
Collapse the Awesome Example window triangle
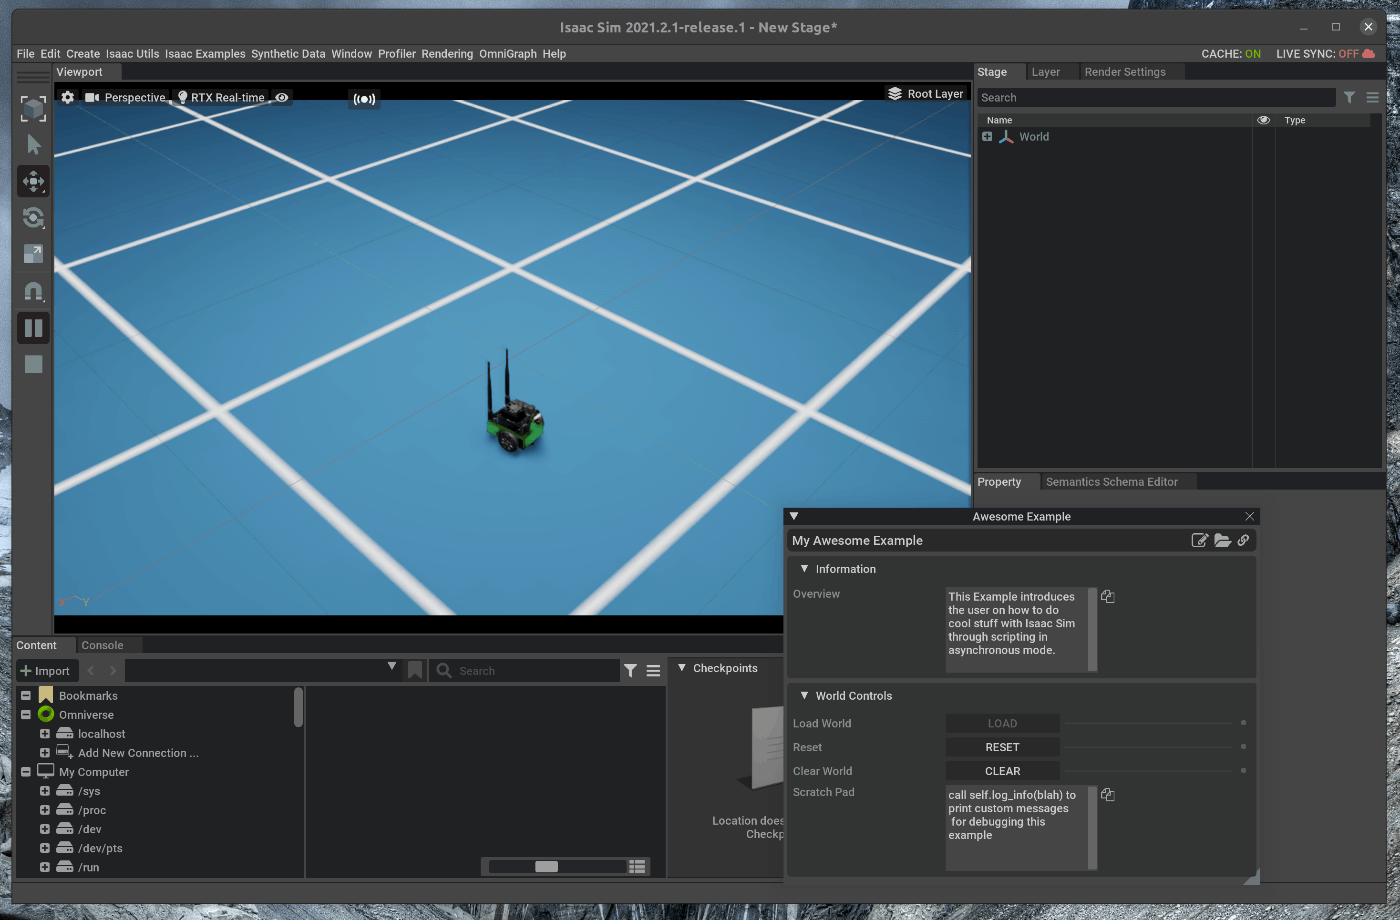click(x=794, y=516)
